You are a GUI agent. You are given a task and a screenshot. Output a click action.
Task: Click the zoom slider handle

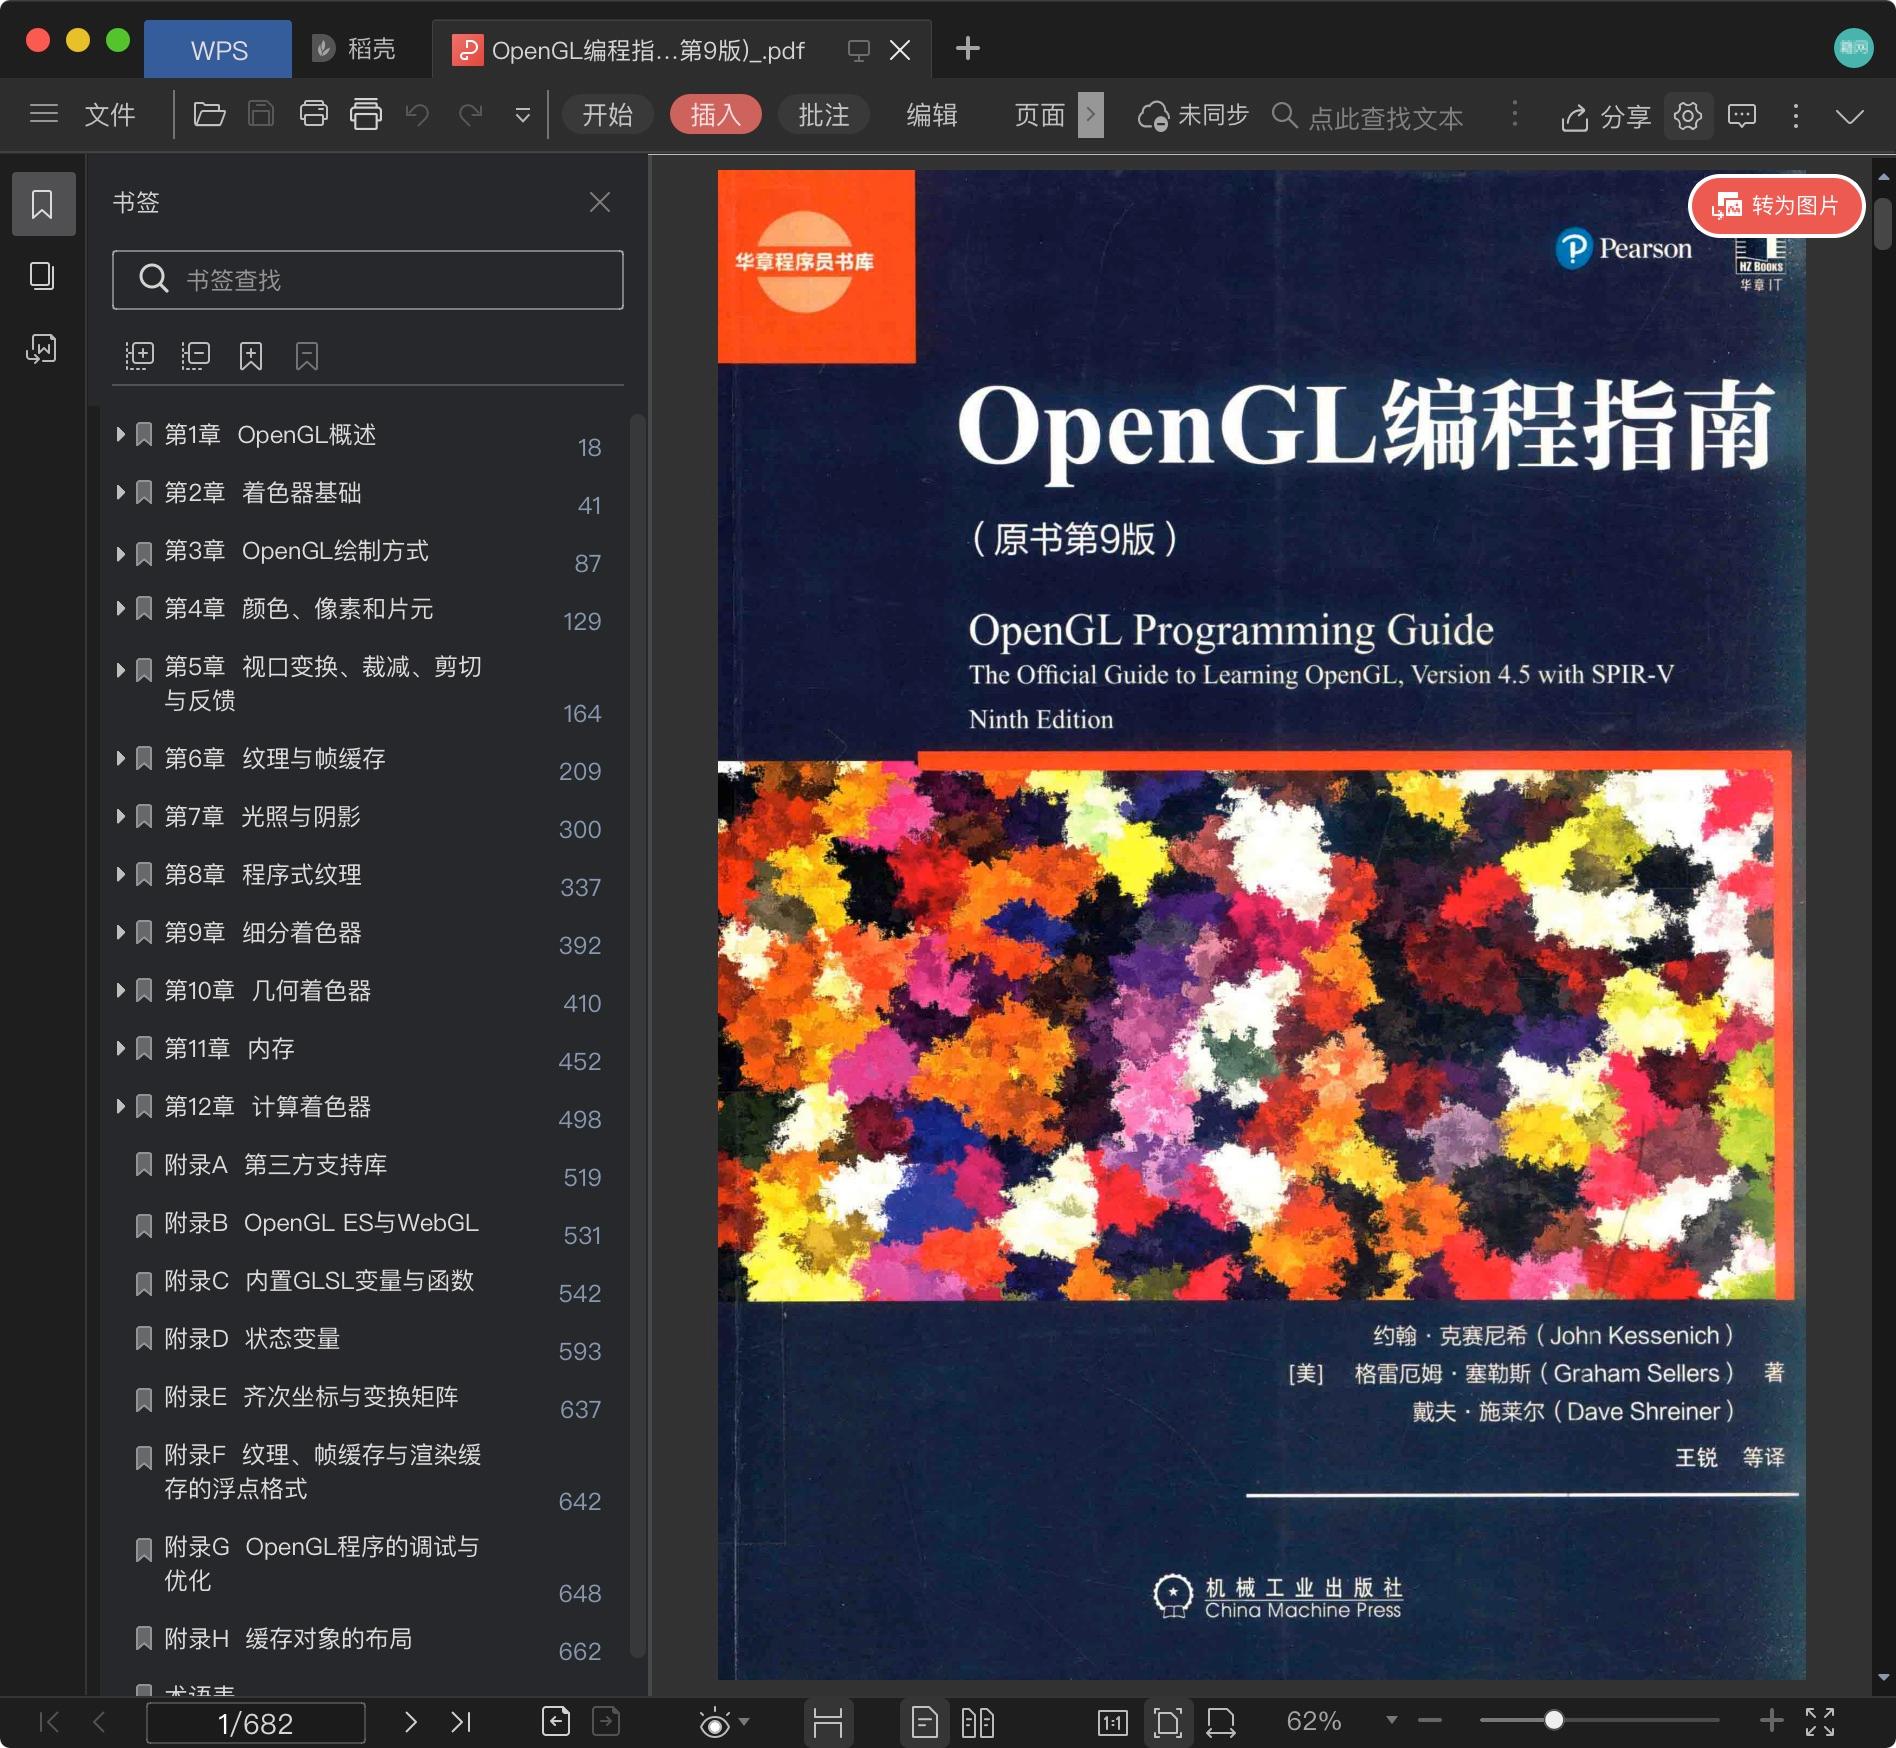click(x=1553, y=1720)
